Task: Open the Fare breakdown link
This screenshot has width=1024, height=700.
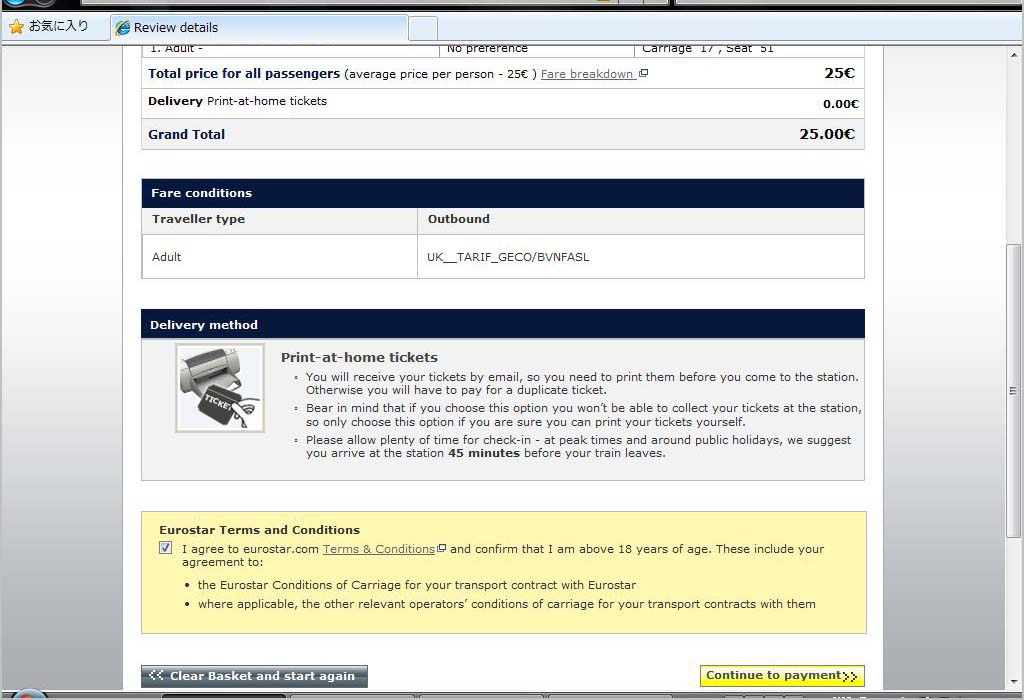Action: coord(587,74)
